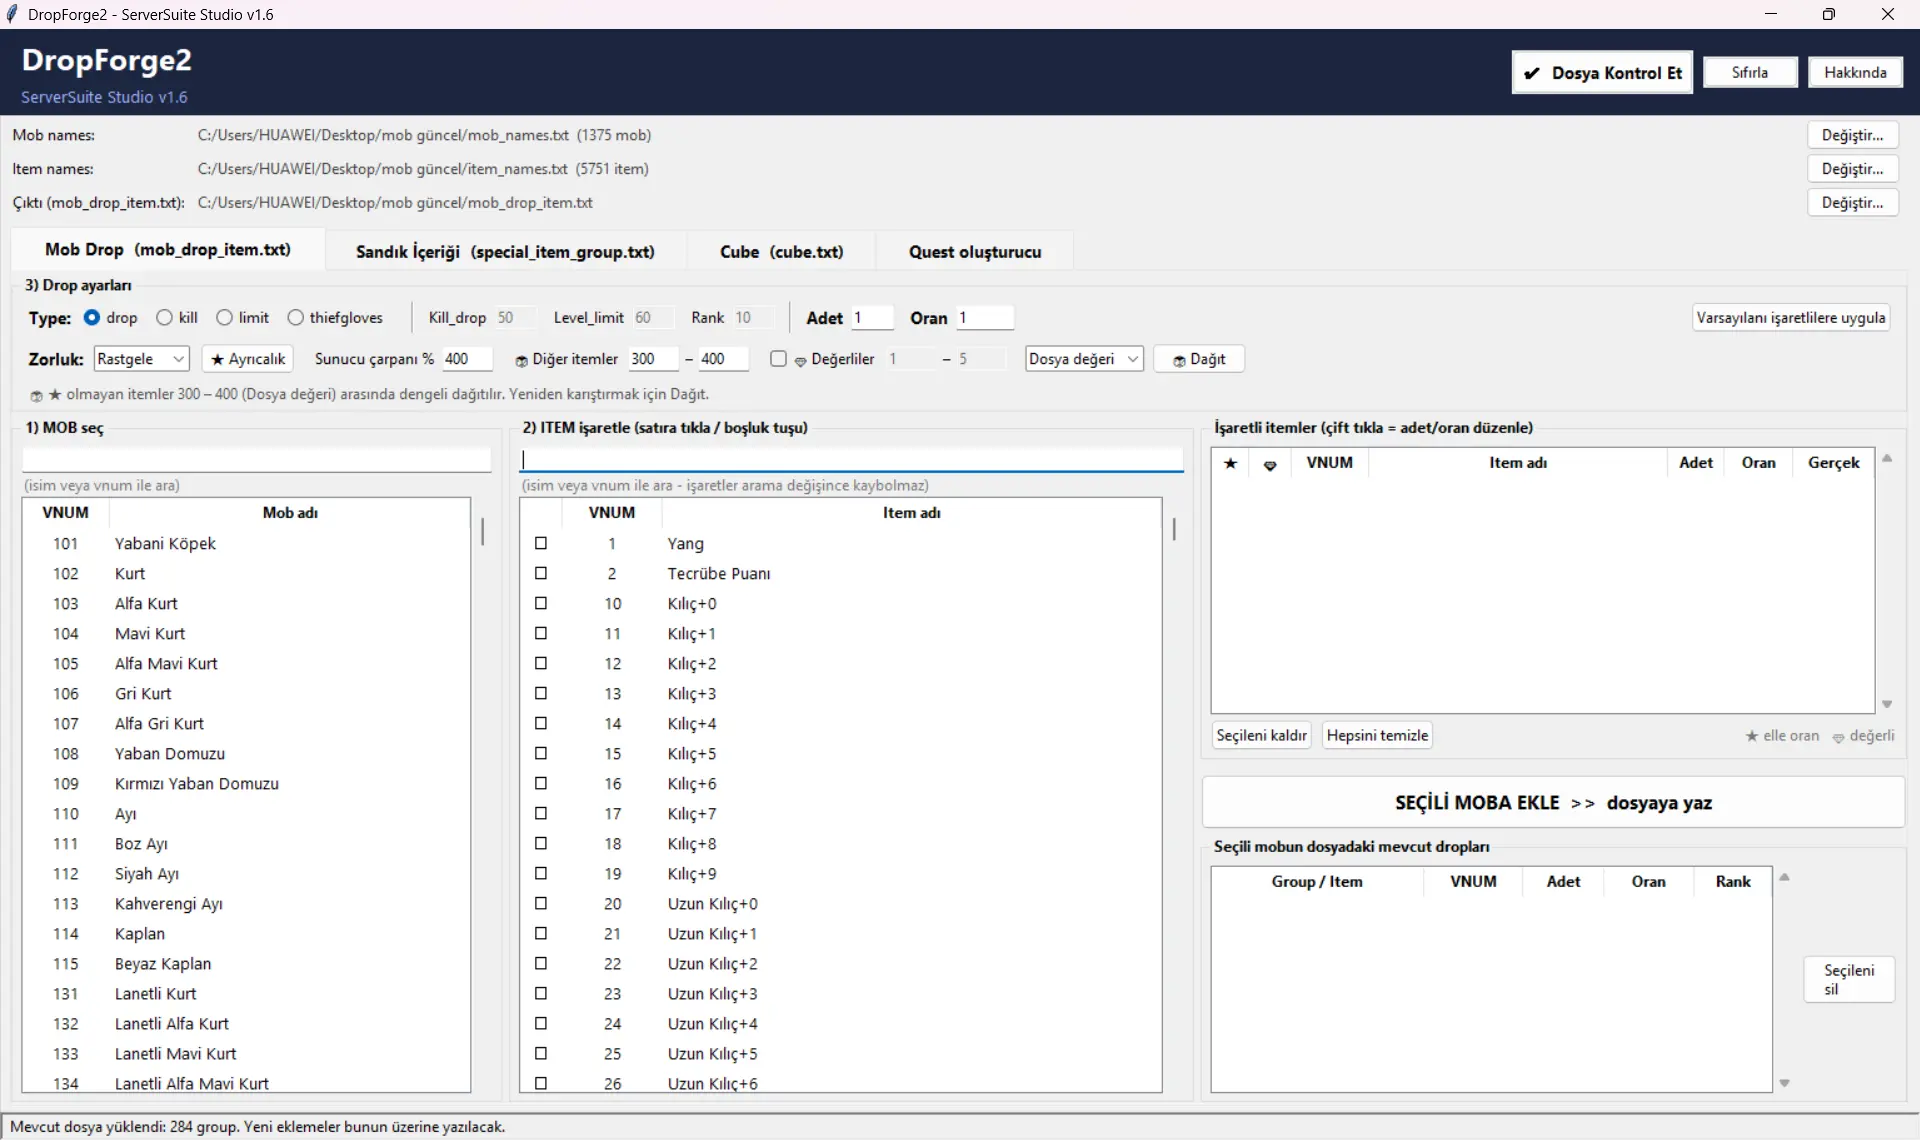Click the Dağıt dice button
The image size is (1920, 1140).
point(1199,359)
